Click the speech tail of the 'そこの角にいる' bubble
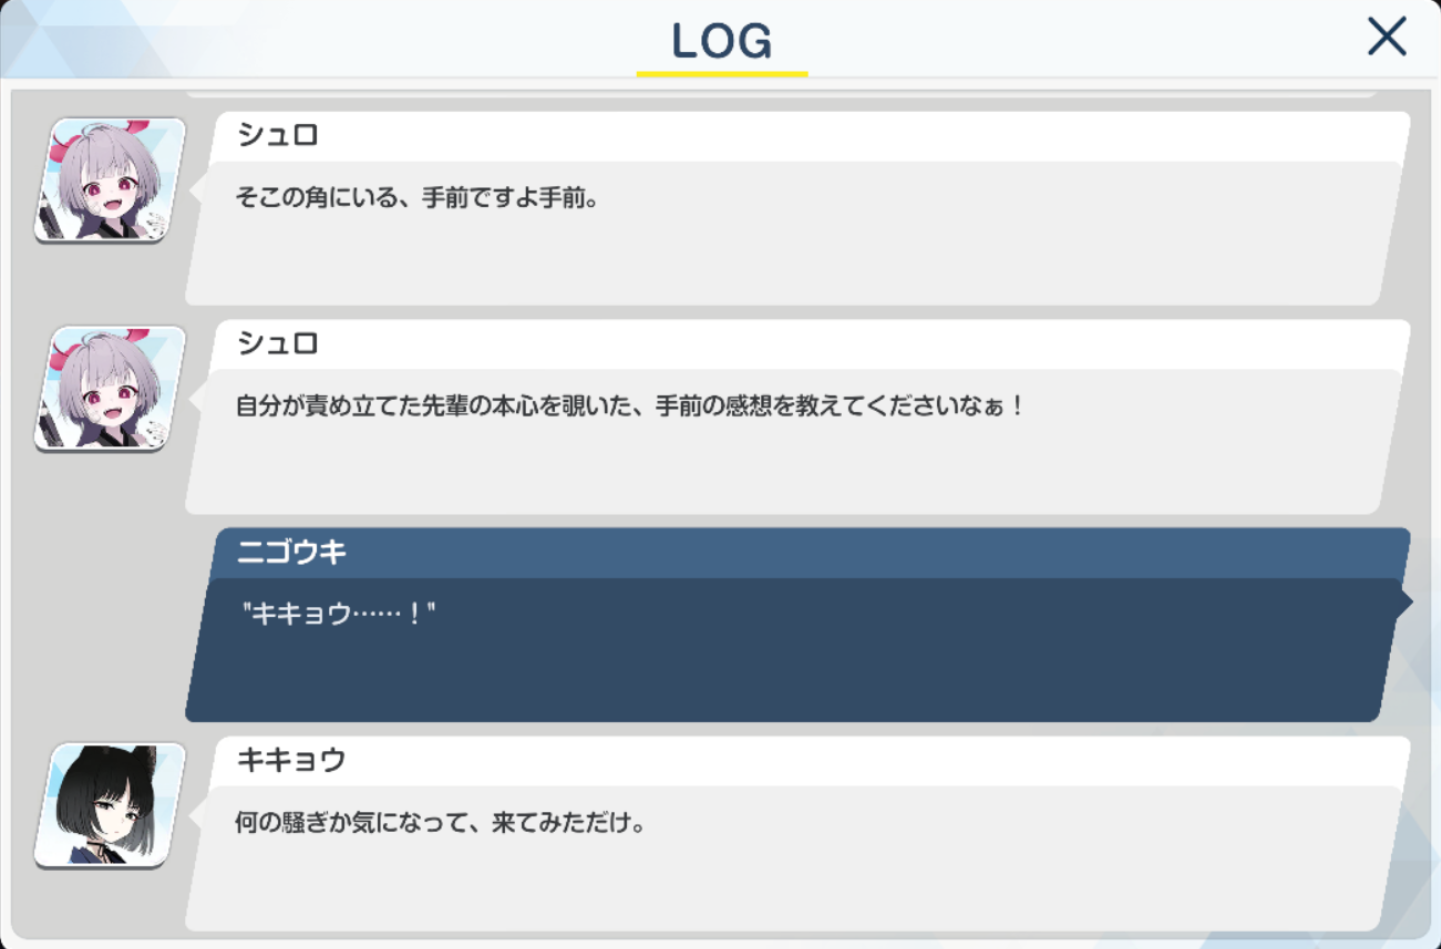Image resolution: width=1441 pixels, height=949 pixels. tap(195, 188)
